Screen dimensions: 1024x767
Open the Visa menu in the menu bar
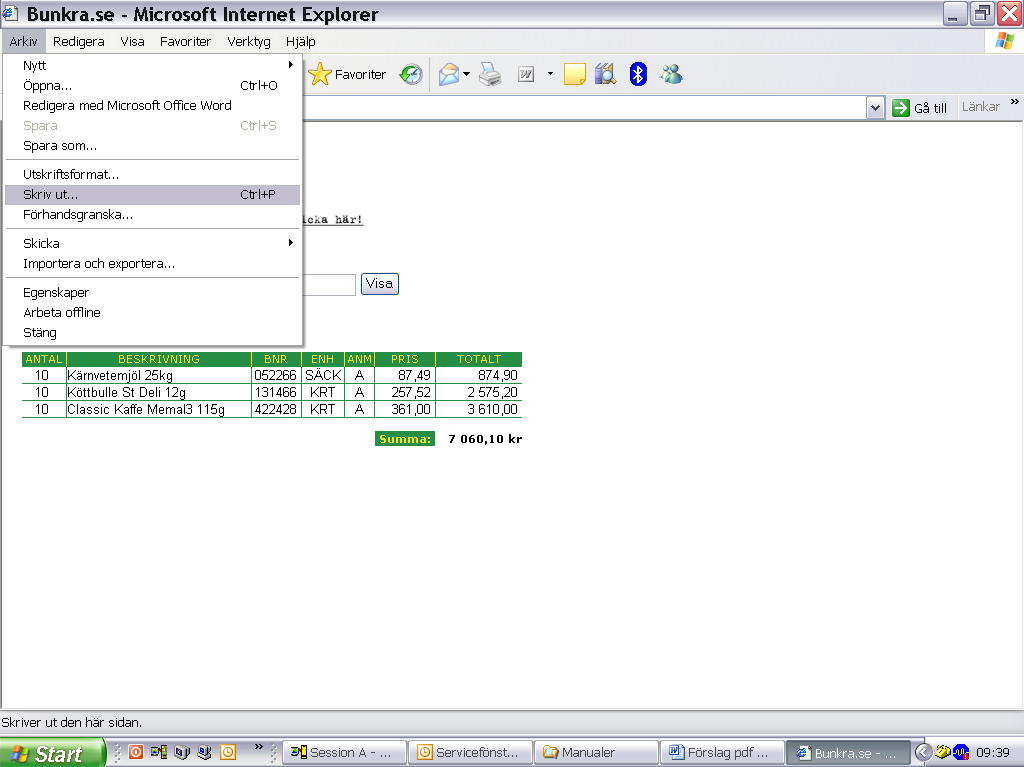132,41
